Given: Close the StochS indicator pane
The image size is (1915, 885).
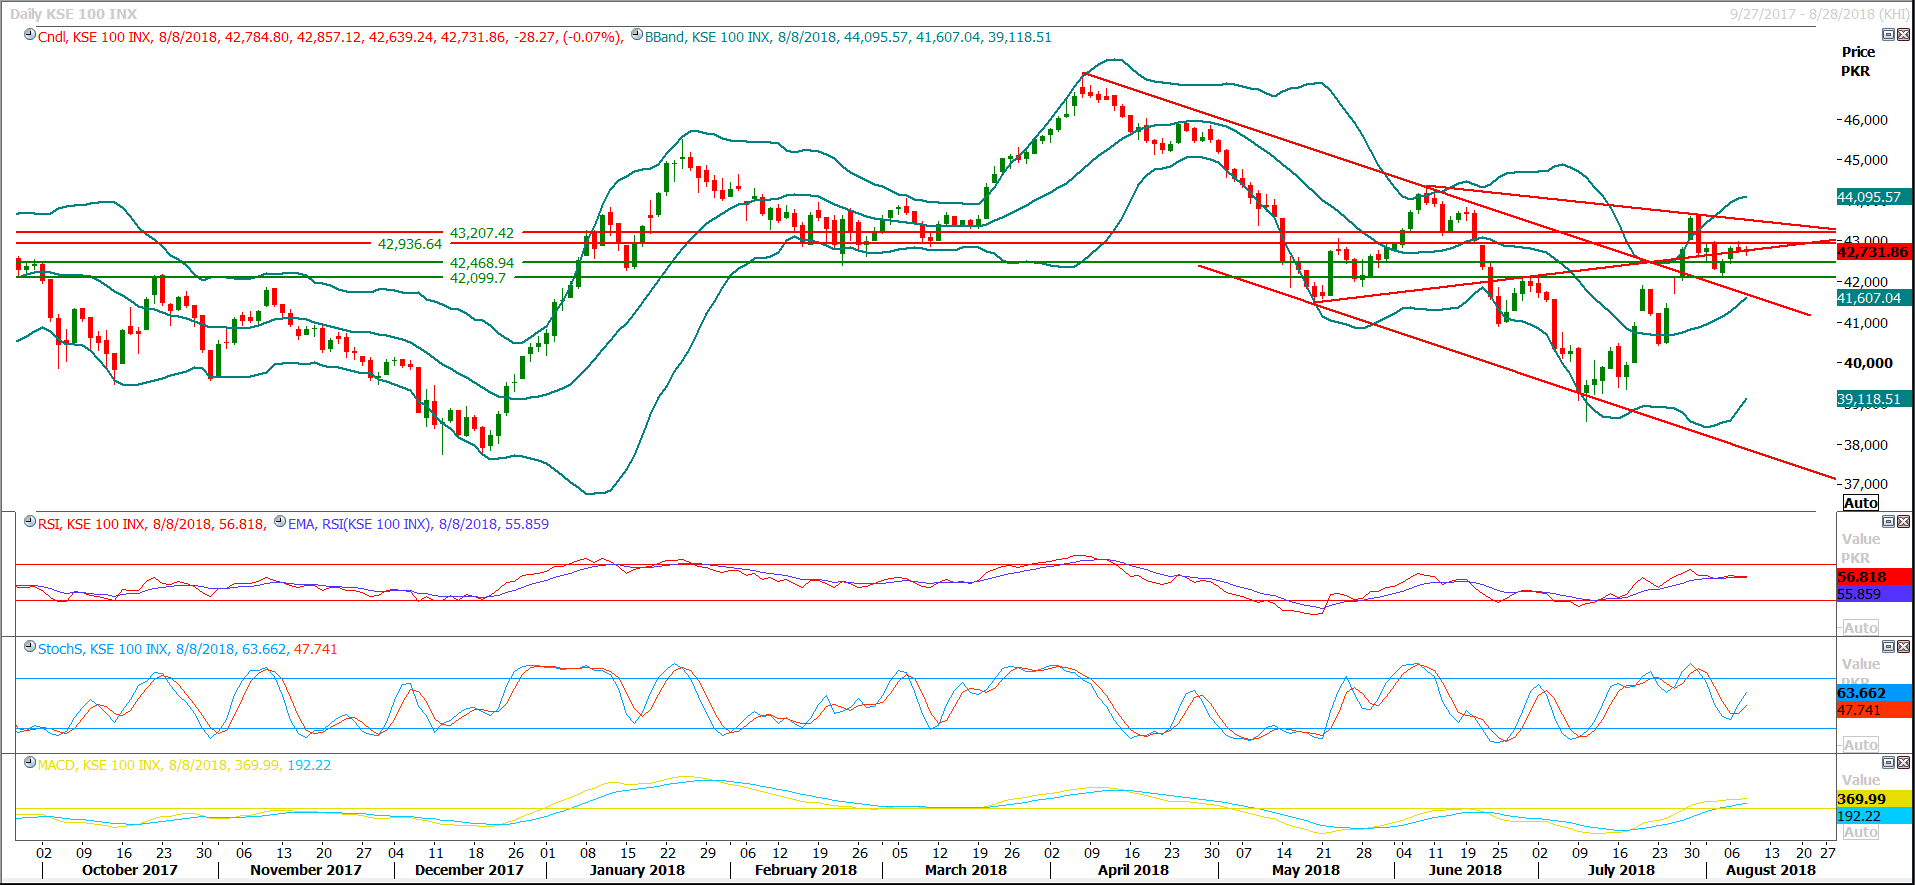Looking at the screenshot, I should 1903,646.
